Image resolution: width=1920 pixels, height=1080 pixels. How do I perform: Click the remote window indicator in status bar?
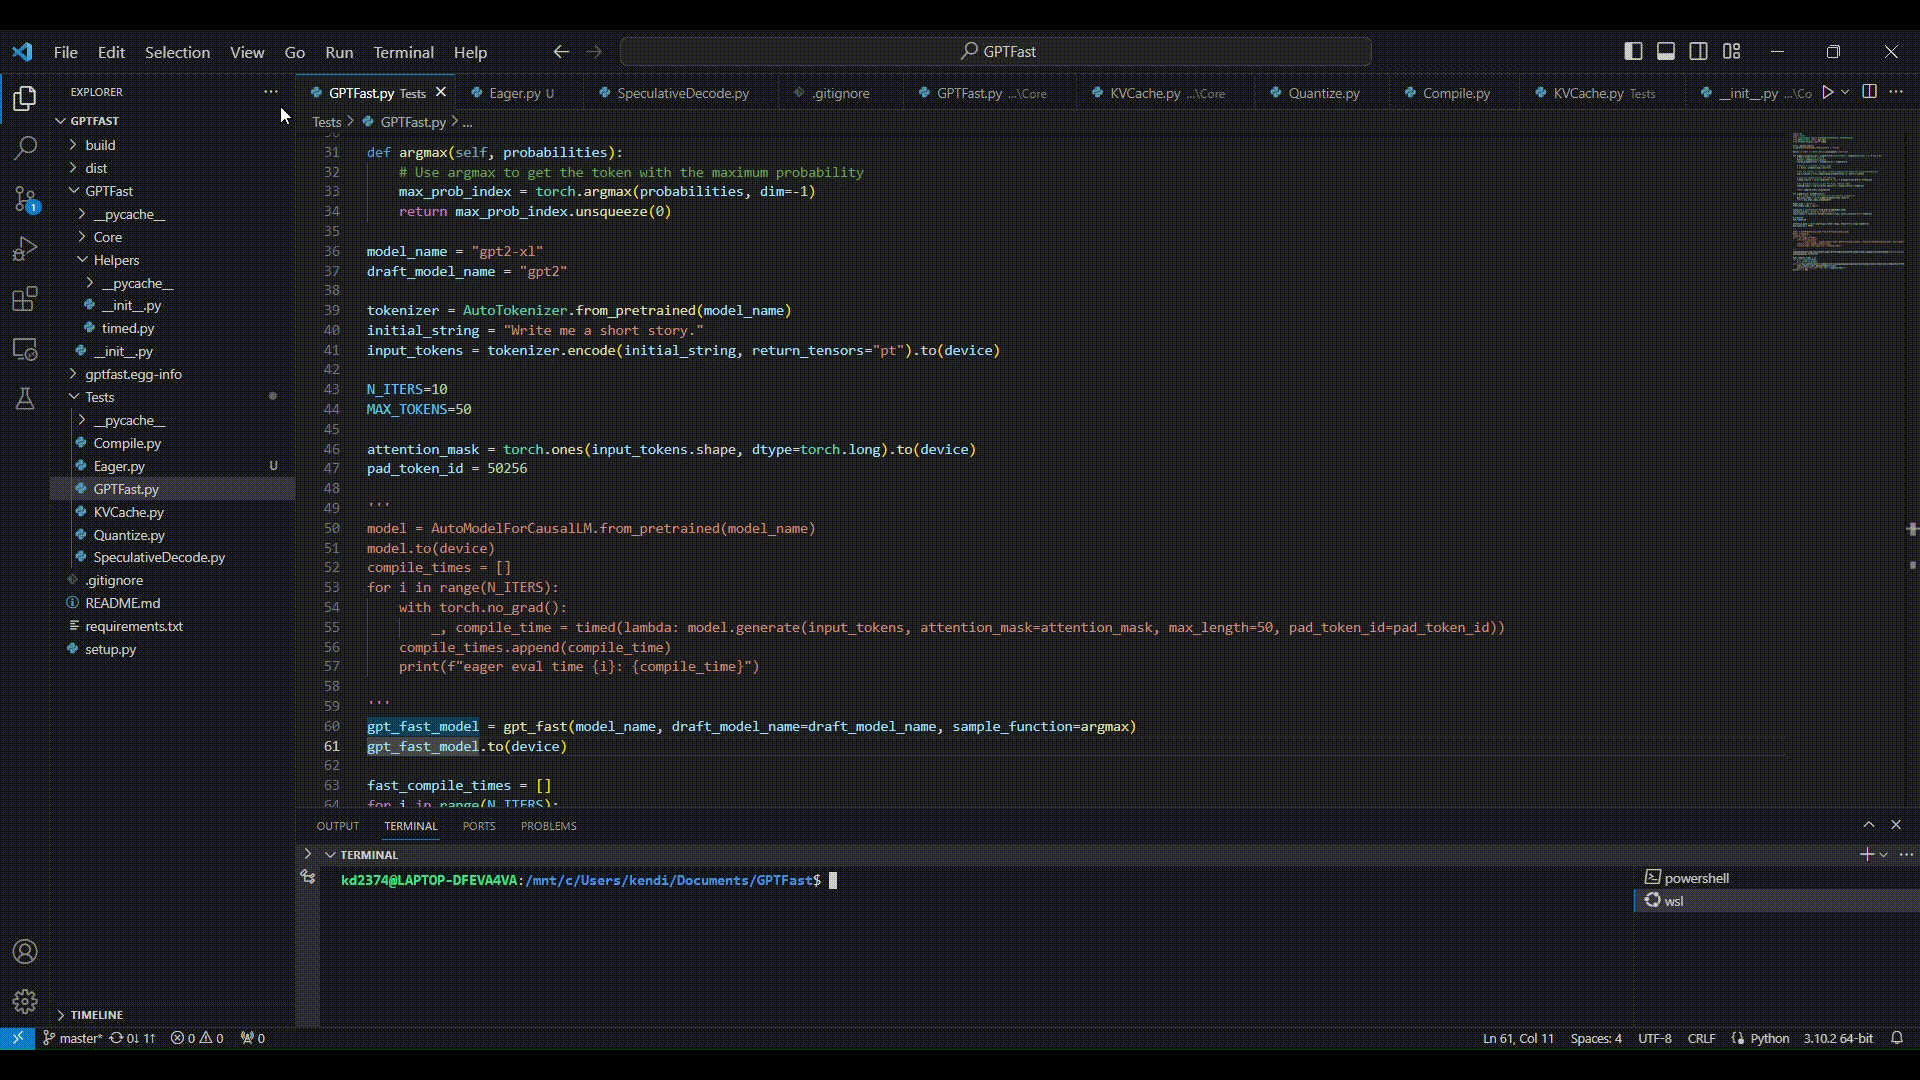coord(17,1038)
